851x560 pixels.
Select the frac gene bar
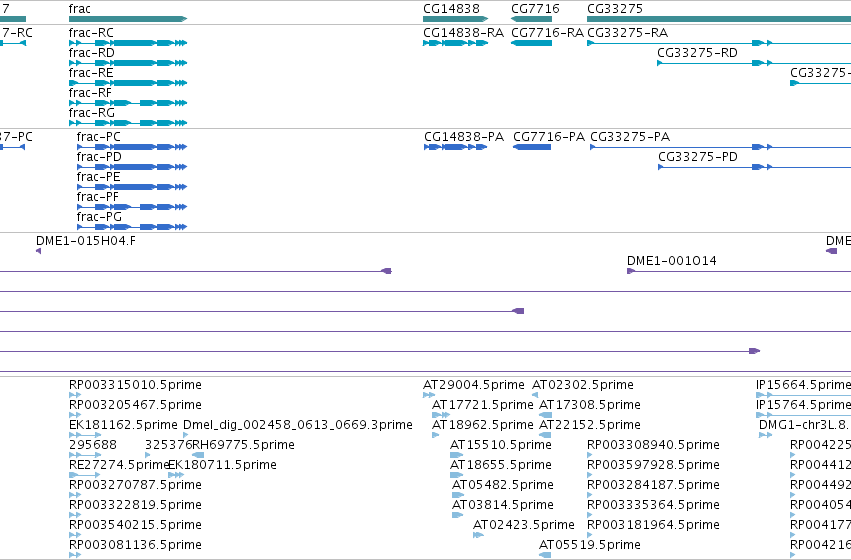(x=128, y=19)
